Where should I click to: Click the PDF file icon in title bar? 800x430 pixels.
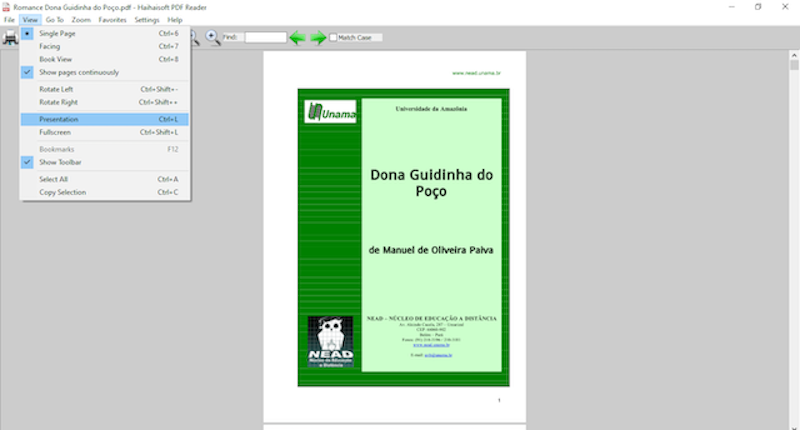[x=6, y=7]
